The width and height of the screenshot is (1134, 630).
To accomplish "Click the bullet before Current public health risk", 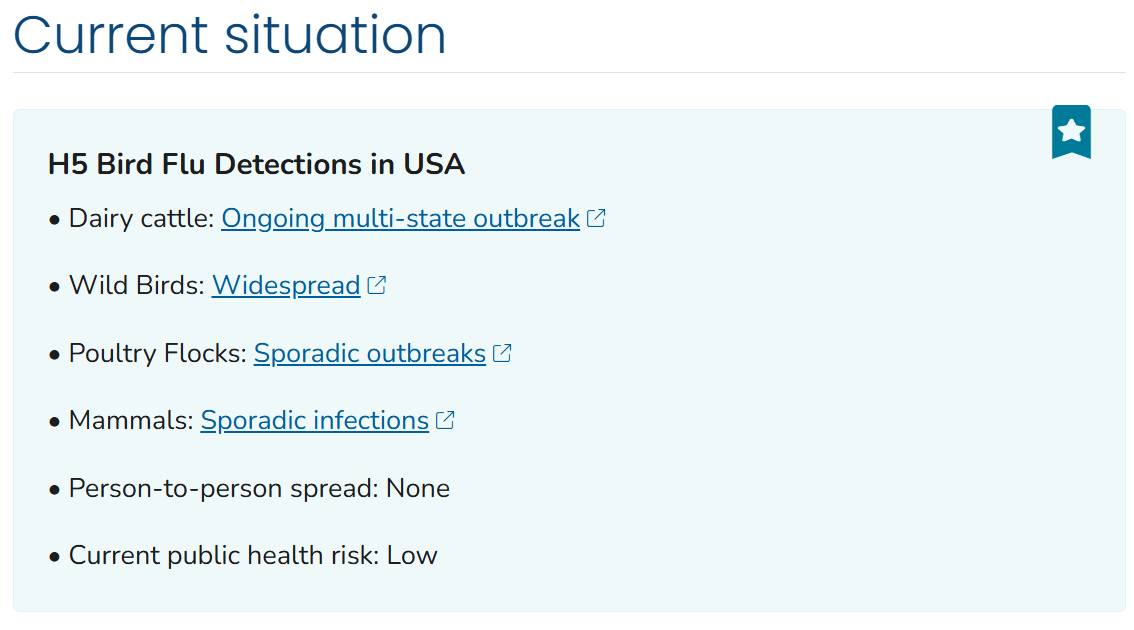I will click(54, 557).
